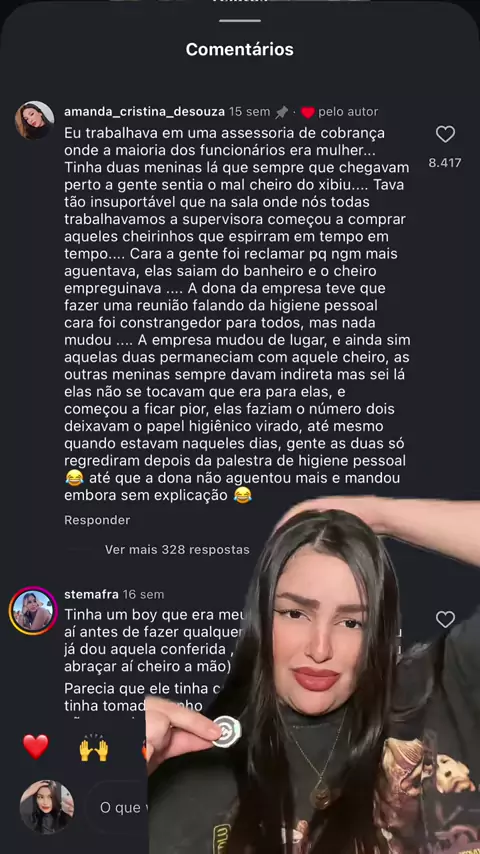Image resolution: width=480 pixels, height=854 pixels.
Task: Tap the Comentários header title
Action: [x=240, y=49]
